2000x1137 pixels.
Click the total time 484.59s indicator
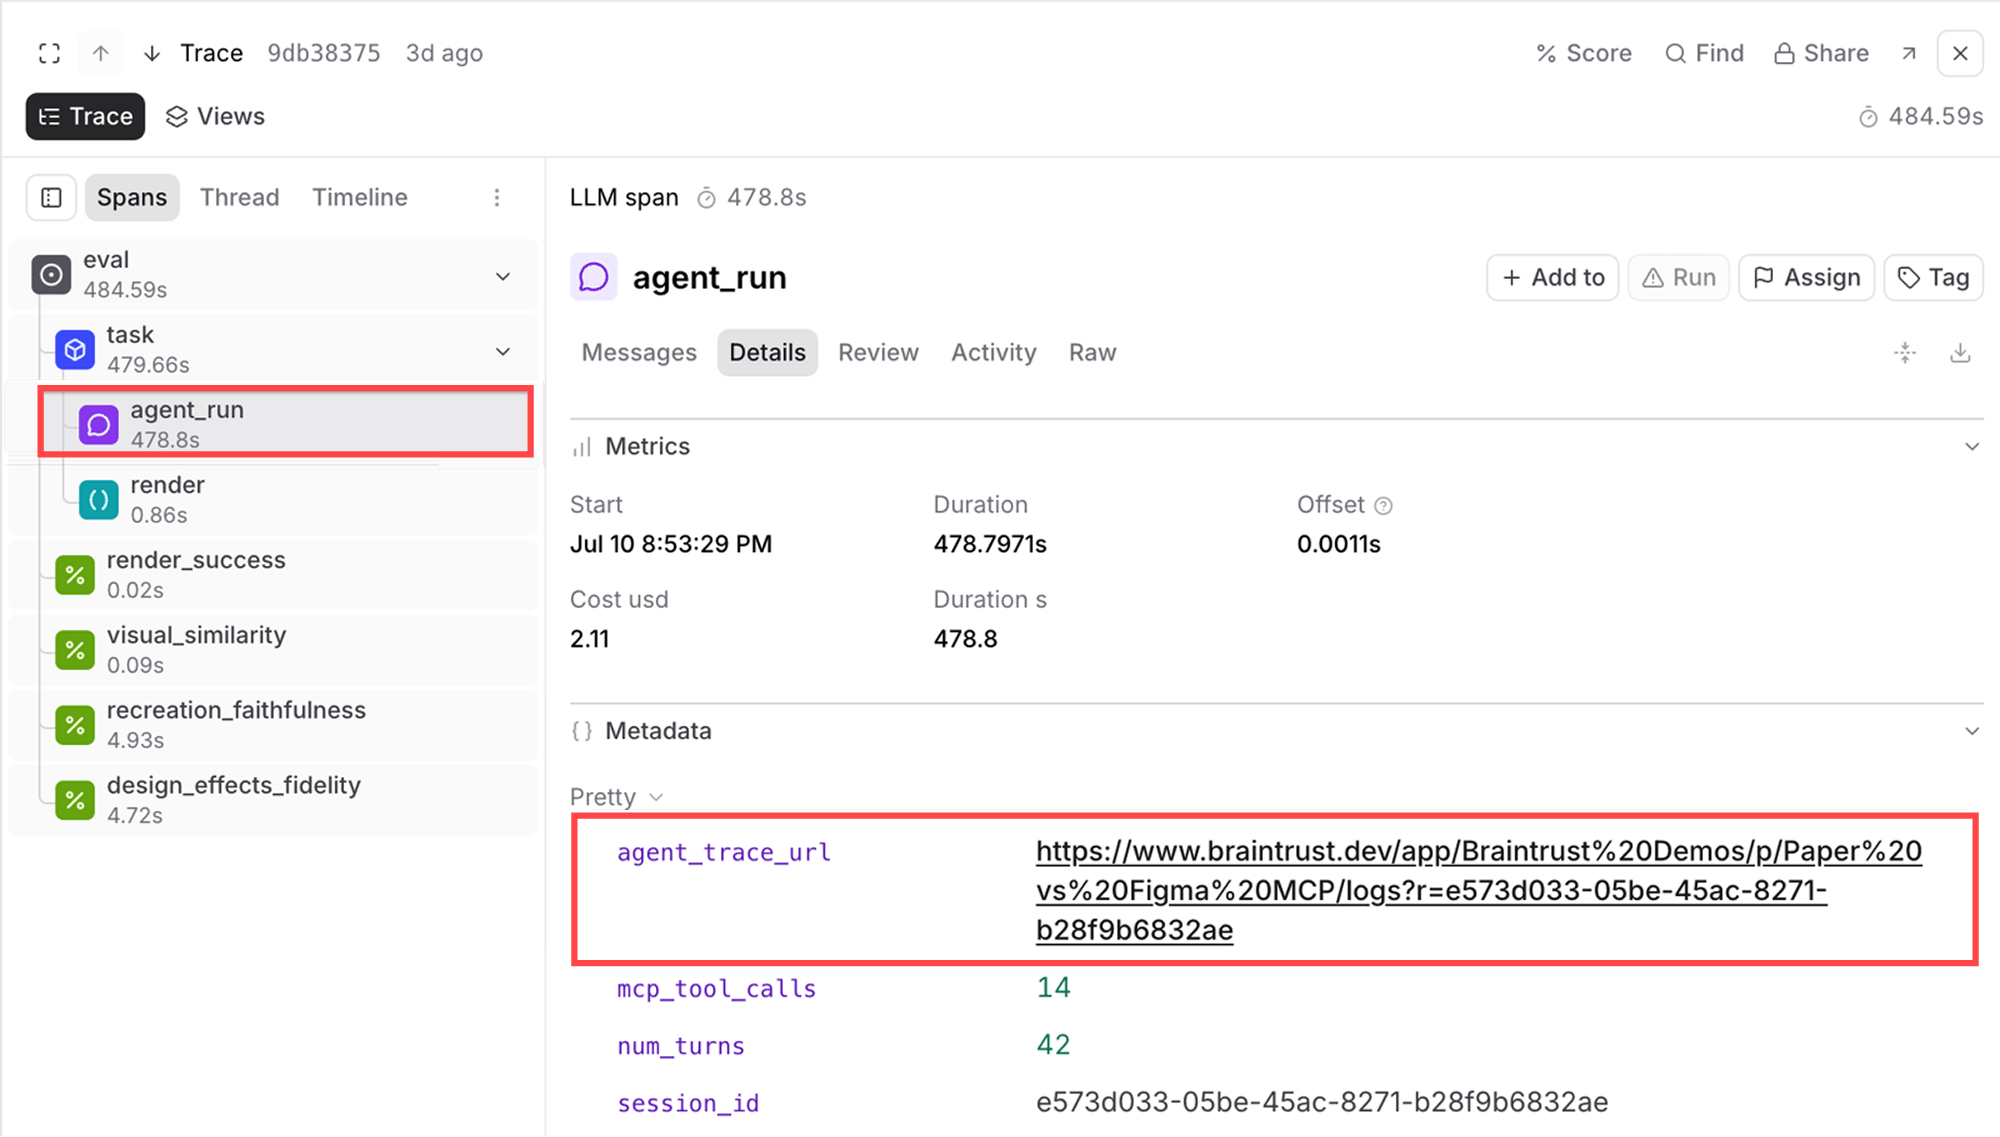pos(1920,116)
